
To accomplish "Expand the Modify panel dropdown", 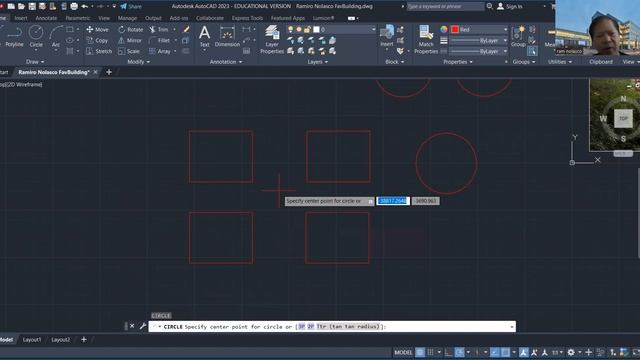I will [x=138, y=62].
